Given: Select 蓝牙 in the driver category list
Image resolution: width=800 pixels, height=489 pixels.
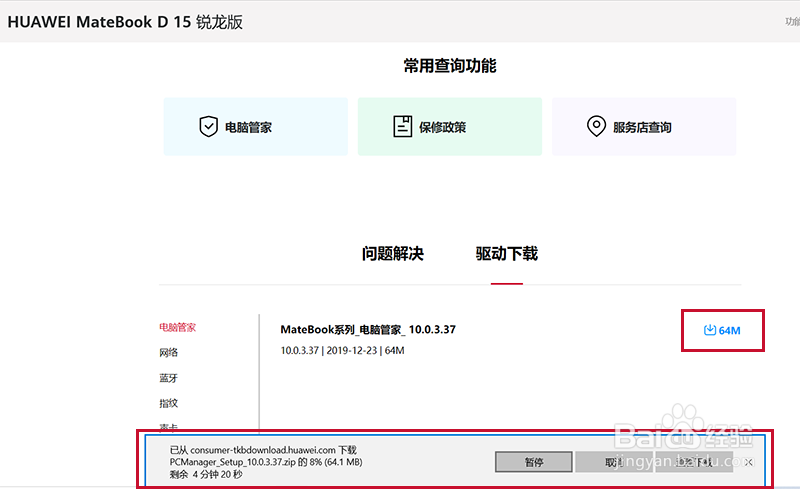Looking at the screenshot, I should [x=168, y=378].
